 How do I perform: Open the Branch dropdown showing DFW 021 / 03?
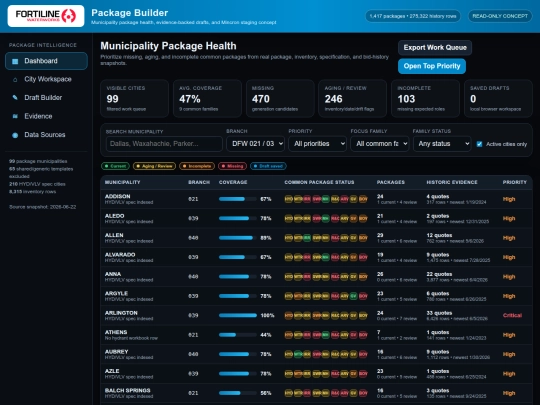pyautogui.click(x=256, y=144)
